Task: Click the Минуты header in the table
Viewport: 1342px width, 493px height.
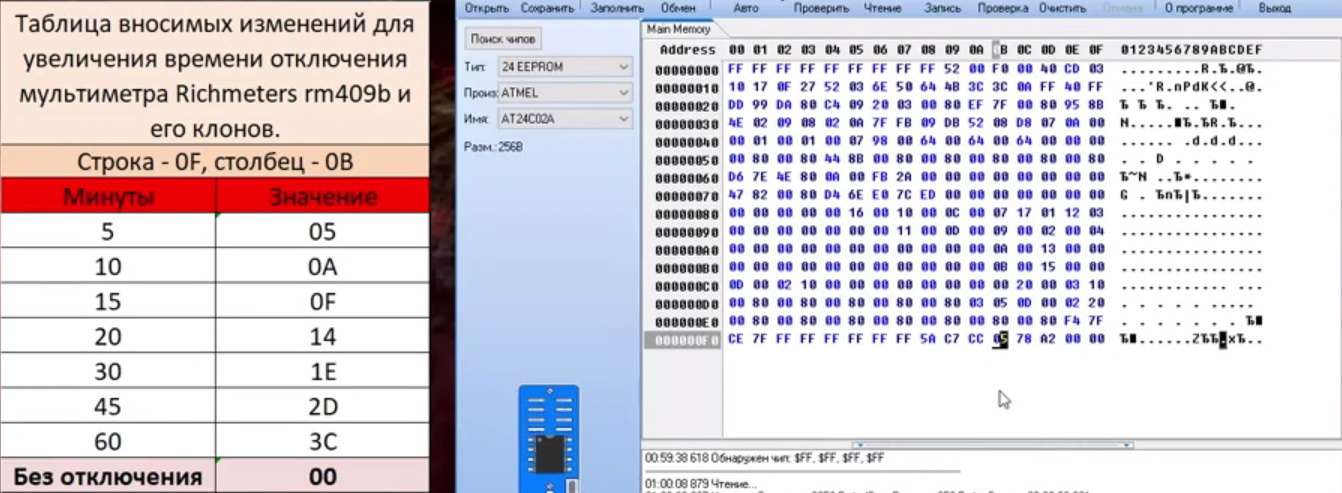Action: point(108,197)
